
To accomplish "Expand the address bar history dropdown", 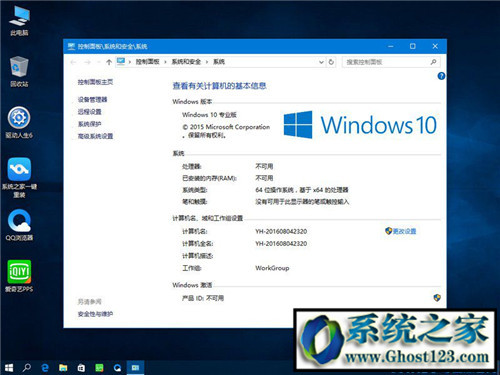I will (x=321, y=62).
